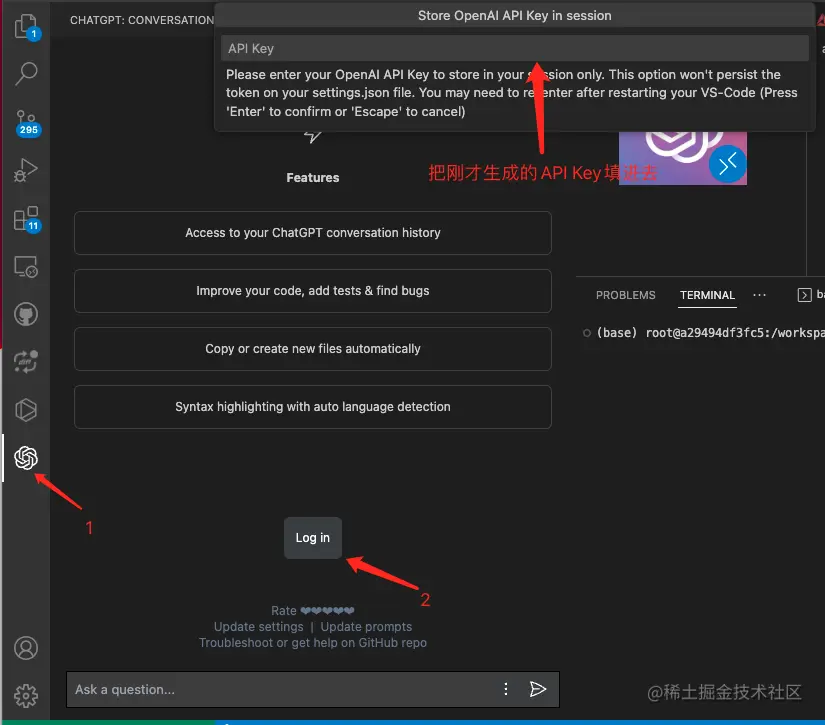
Task: Open Extensions view with 11 badge
Action: [x=26, y=218]
